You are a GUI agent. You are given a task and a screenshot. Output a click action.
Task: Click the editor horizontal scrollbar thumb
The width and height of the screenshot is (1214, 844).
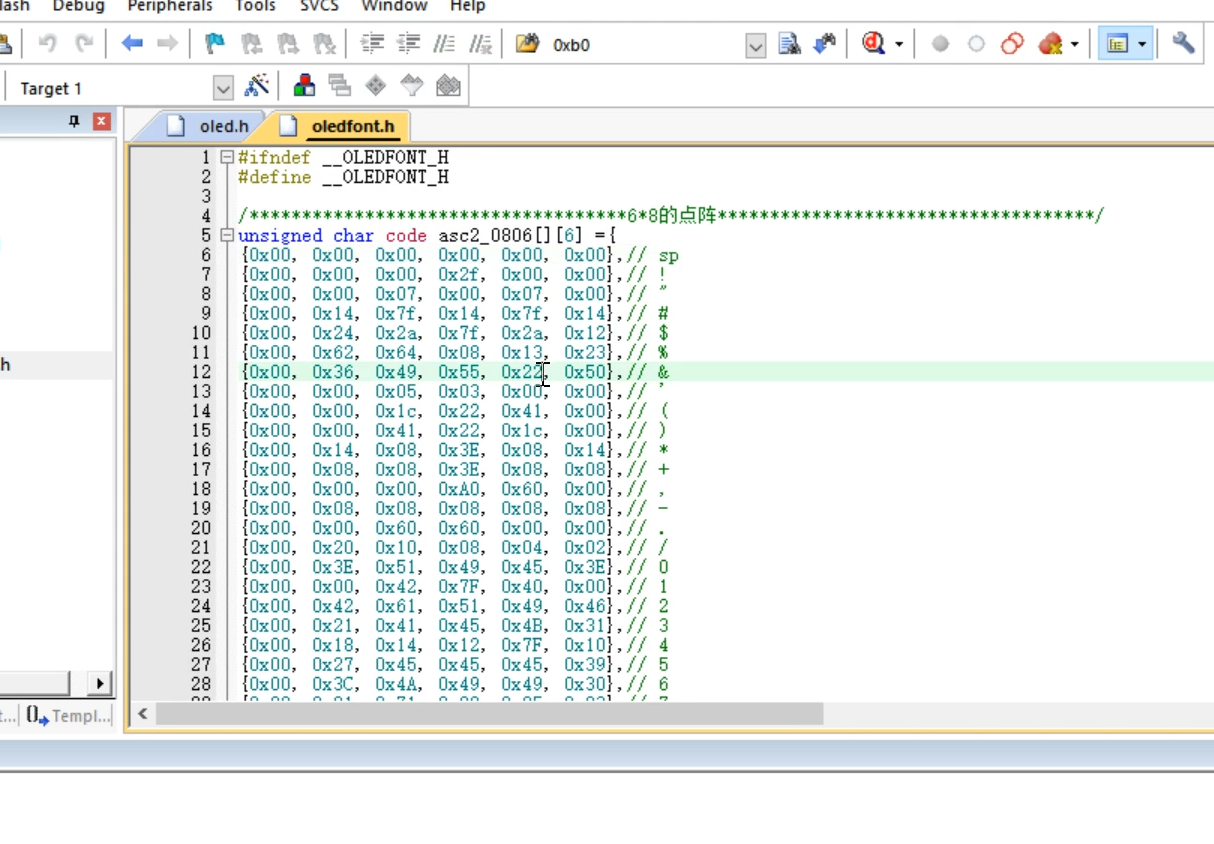[489, 714]
